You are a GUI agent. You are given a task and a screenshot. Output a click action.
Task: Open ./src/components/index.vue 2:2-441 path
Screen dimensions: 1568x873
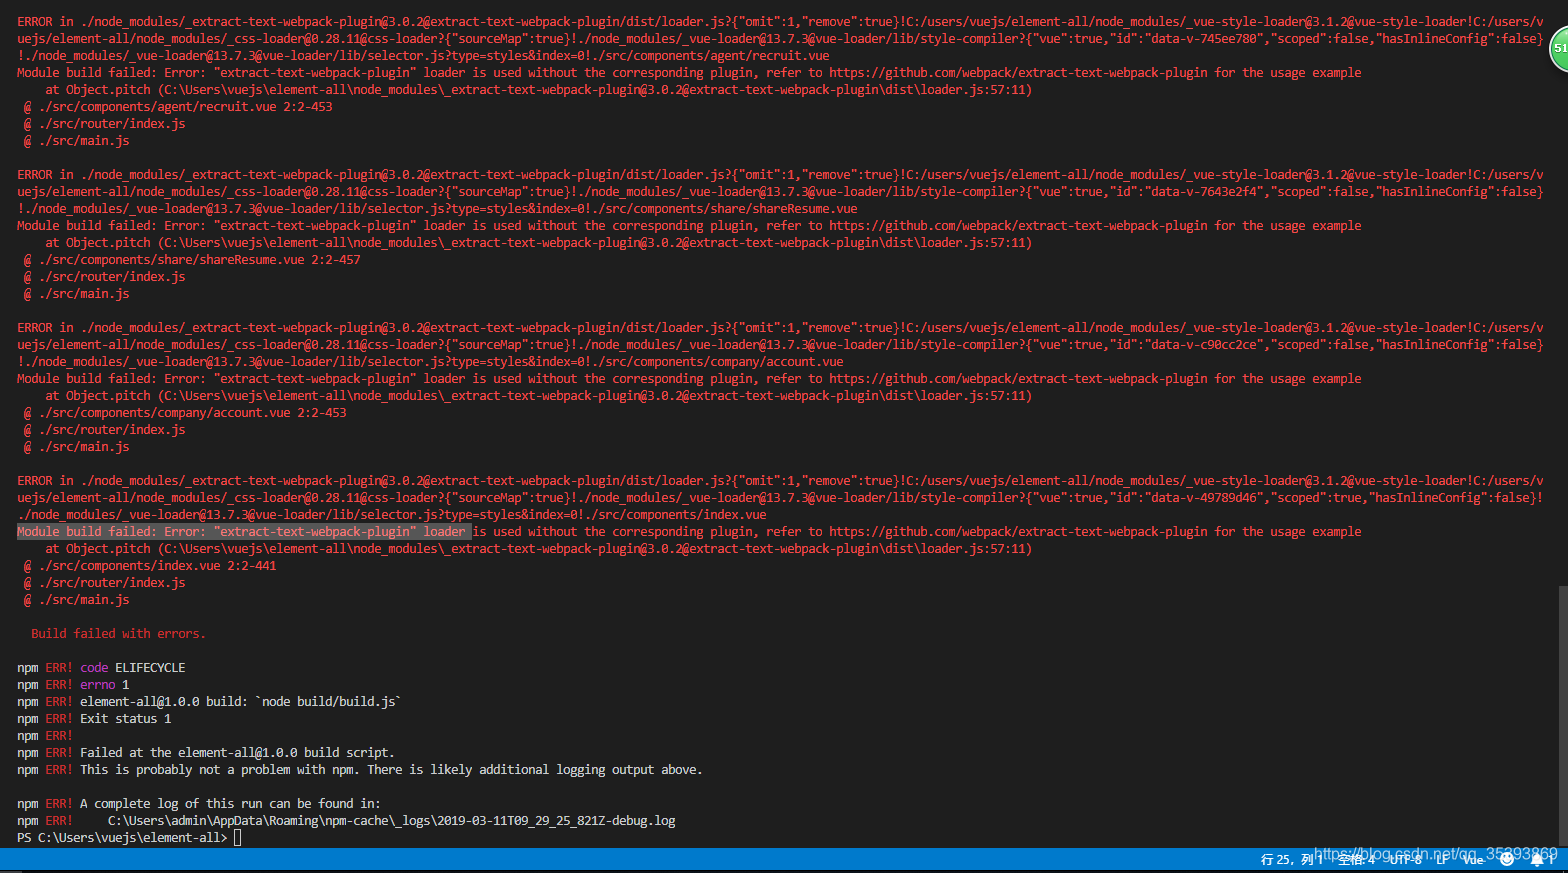click(158, 566)
